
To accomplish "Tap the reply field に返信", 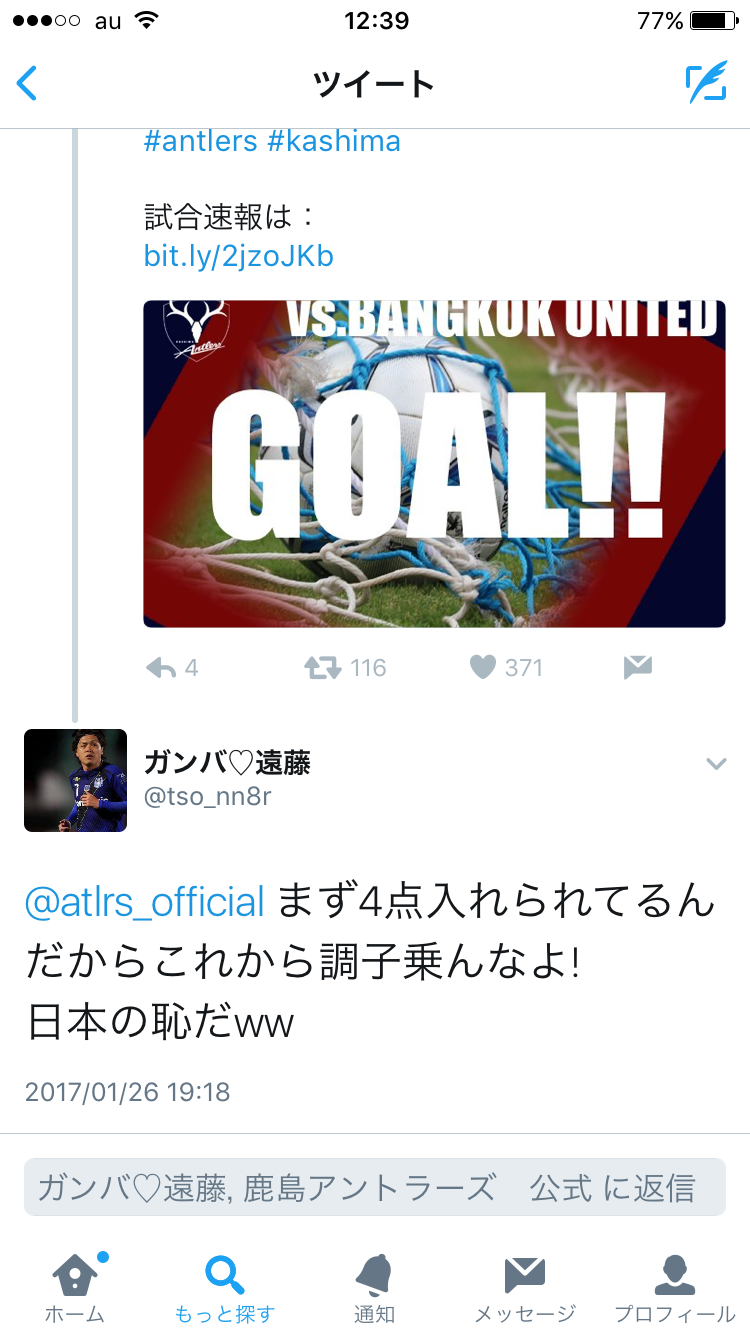I will pos(375,1187).
